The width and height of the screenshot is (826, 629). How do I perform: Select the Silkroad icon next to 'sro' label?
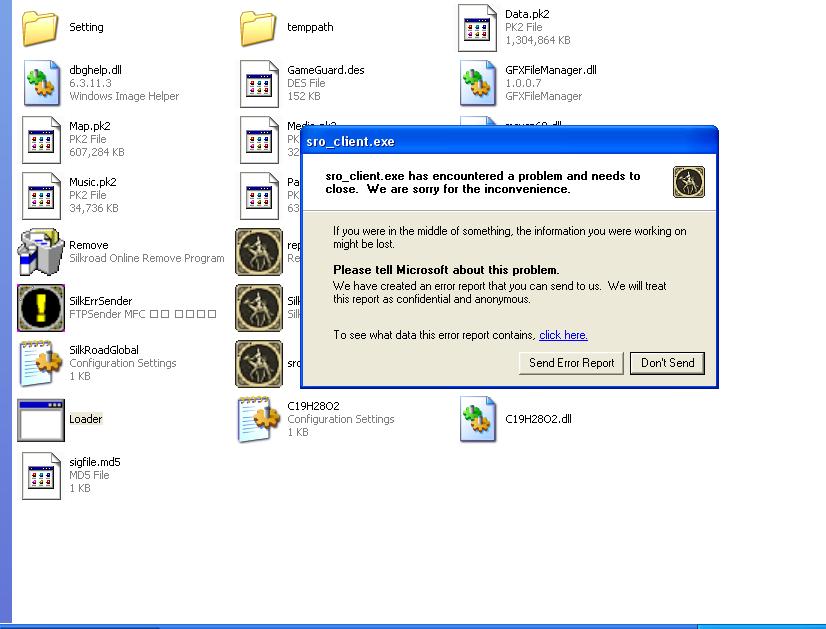tap(259, 363)
